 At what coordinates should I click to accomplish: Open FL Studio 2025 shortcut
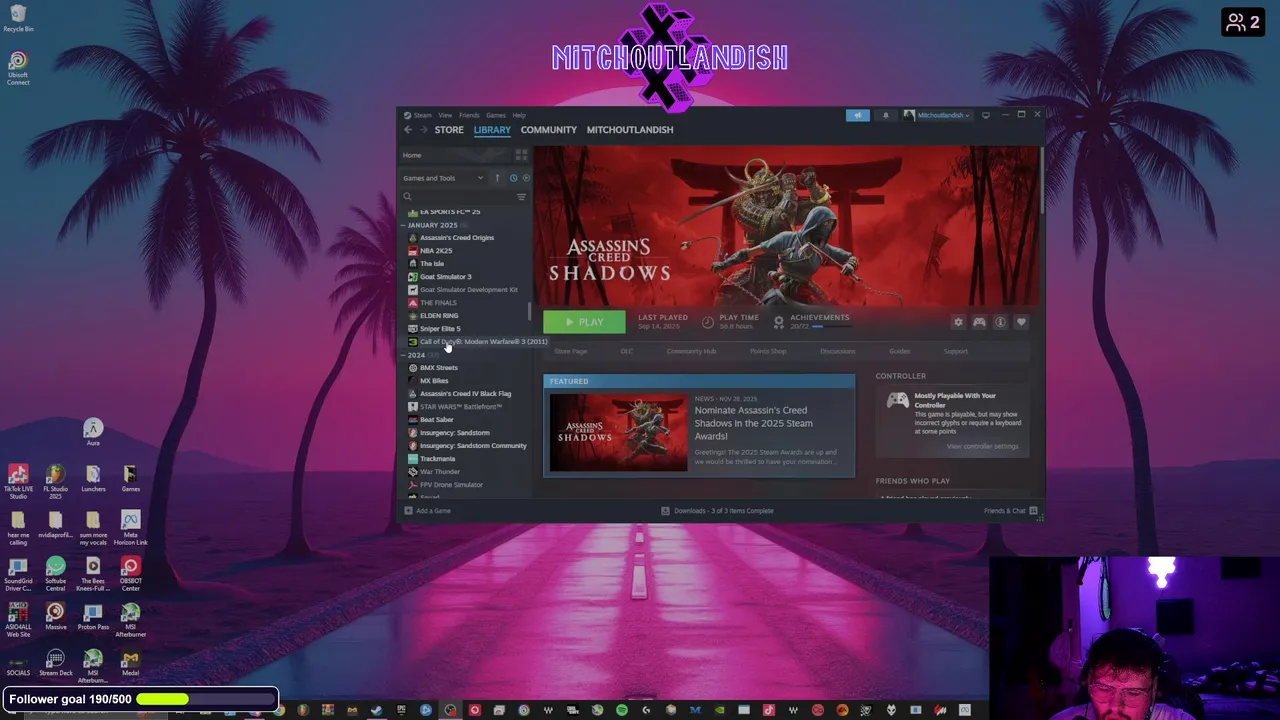pos(55,482)
